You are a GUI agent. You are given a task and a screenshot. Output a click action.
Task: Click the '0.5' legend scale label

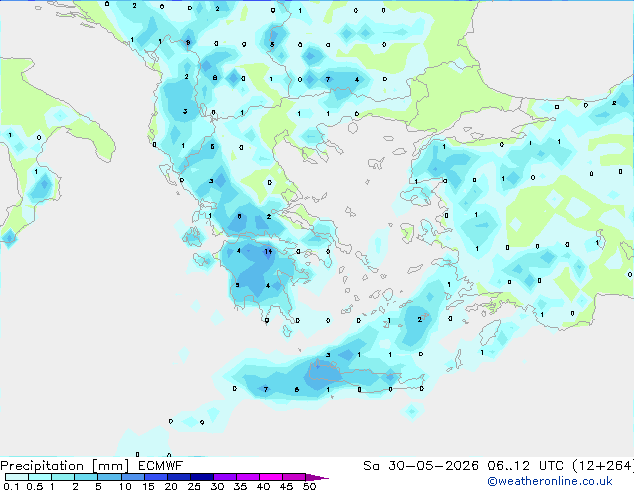35,486
